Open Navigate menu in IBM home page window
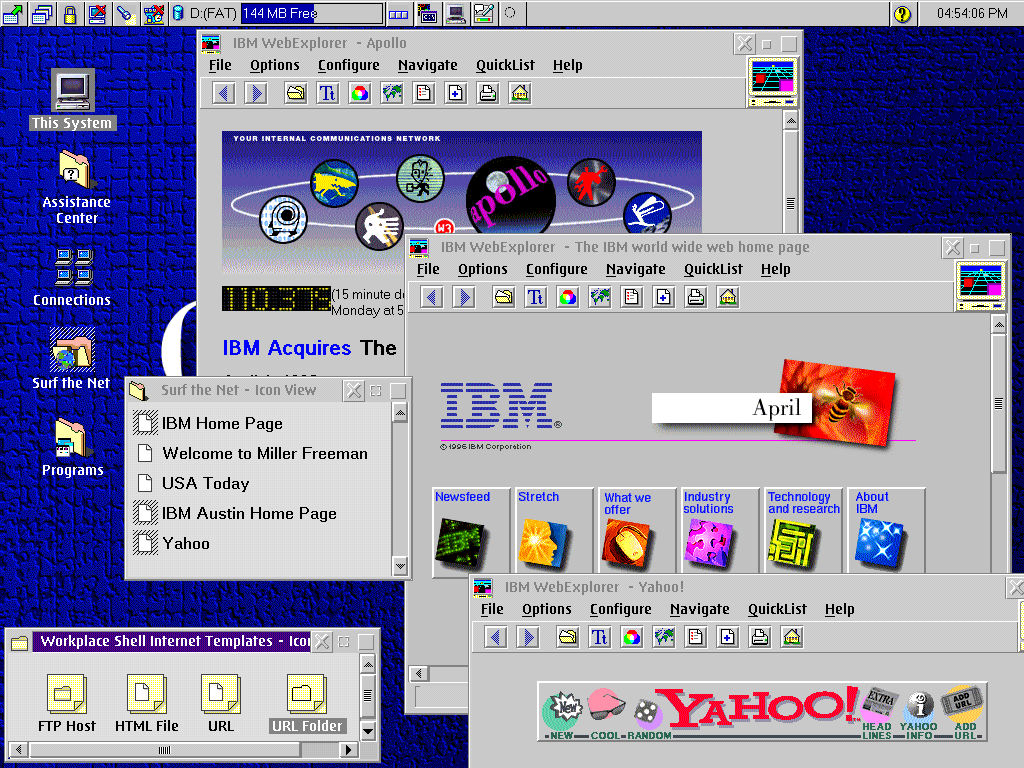 [635, 269]
